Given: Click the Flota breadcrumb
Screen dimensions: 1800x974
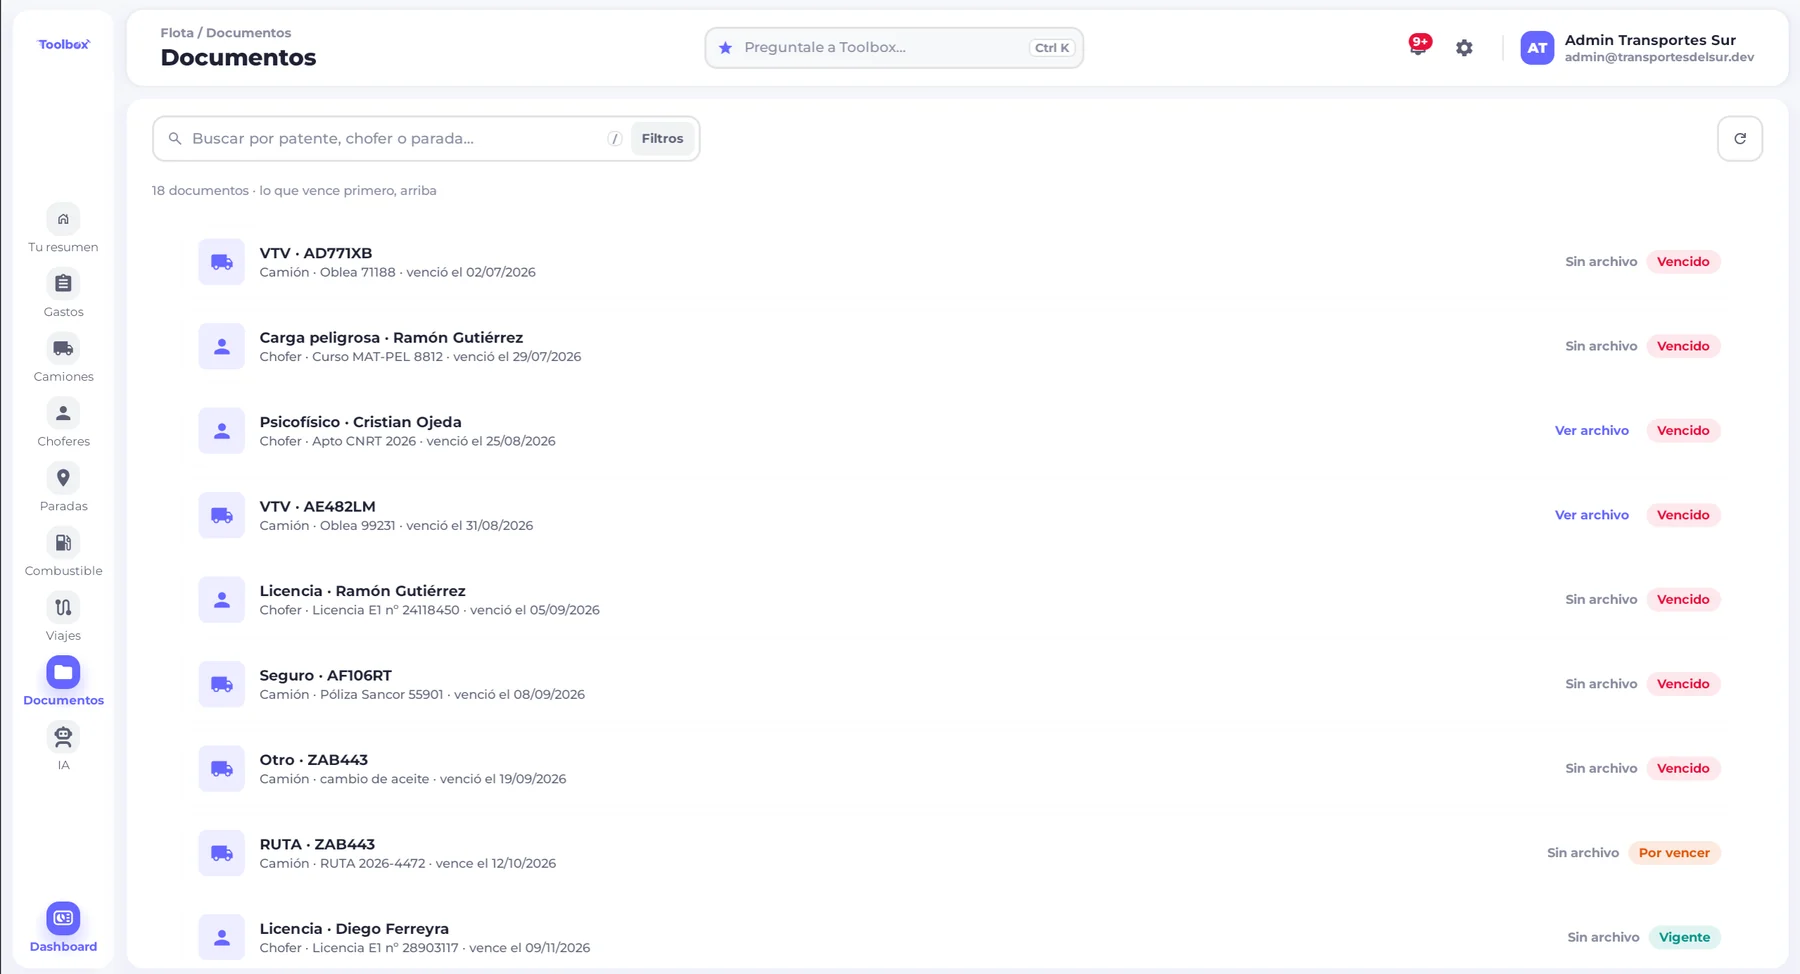Looking at the screenshot, I should 177,33.
